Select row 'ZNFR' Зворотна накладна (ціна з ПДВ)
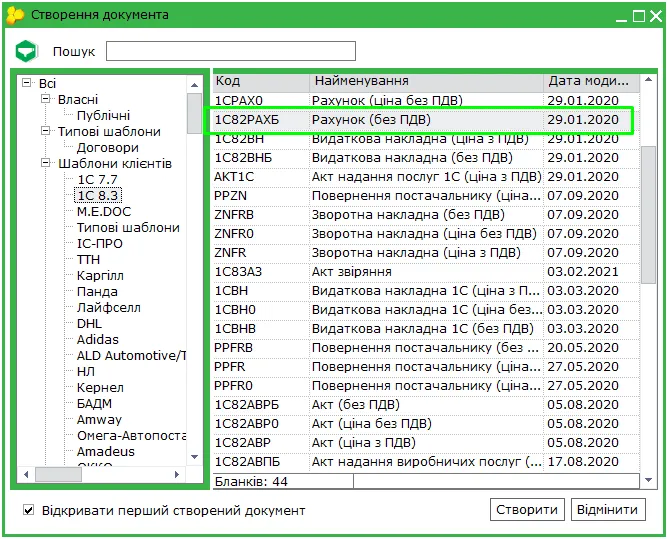Screen dimensions: 667x539 click(x=426, y=253)
